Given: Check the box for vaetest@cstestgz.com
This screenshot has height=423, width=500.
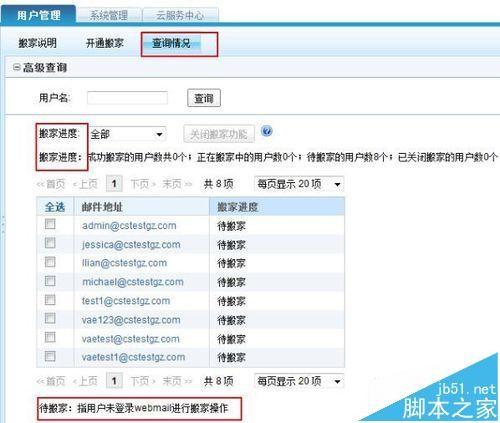Looking at the screenshot, I should tap(50, 338).
